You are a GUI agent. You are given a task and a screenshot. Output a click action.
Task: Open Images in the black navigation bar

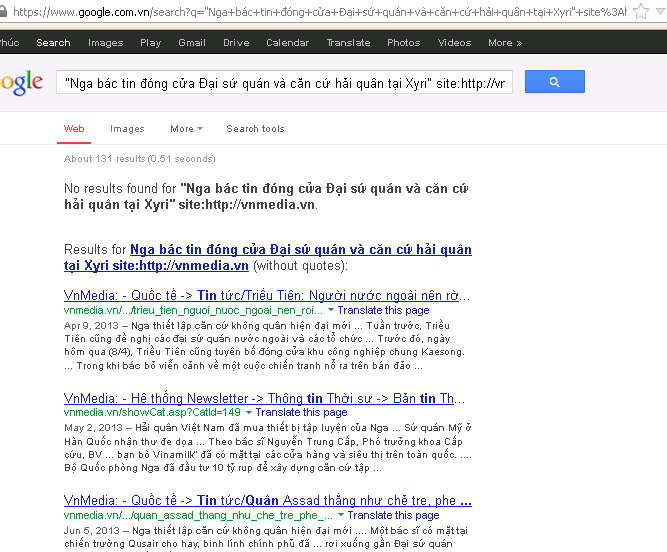coord(105,43)
